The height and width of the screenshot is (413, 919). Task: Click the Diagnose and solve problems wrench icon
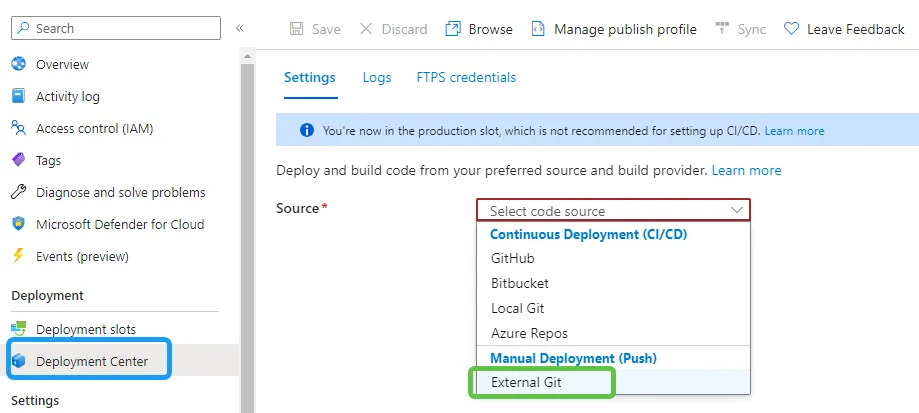[18, 193]
